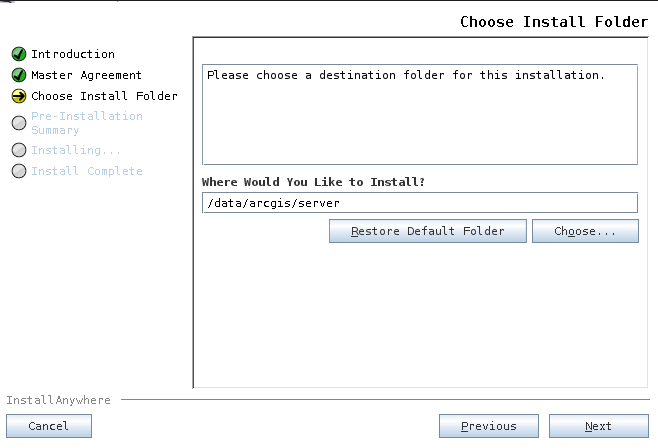
Task: Proceed with the Next button
Action: pos(598,426)
